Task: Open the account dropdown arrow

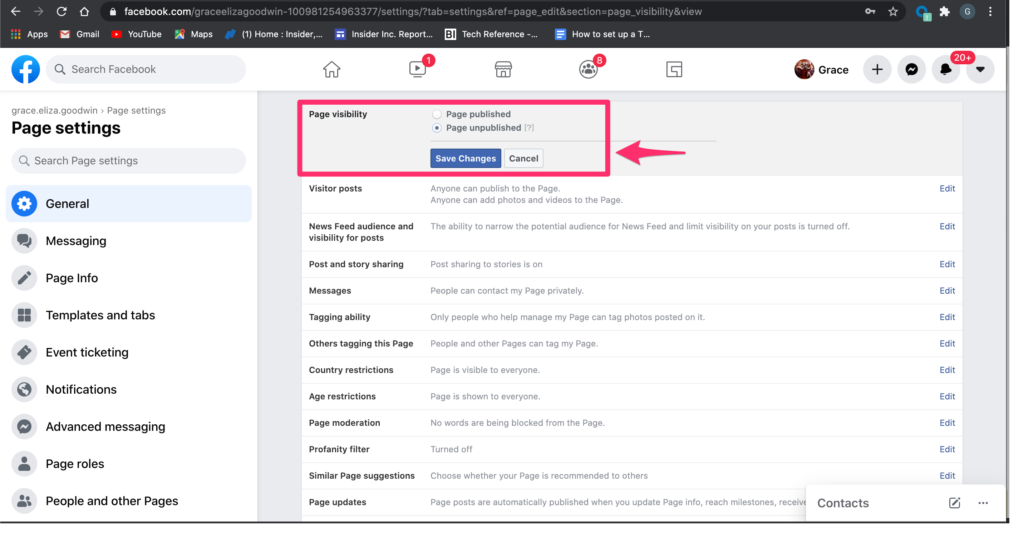Action: pyautogui.click(x=980, y=69)
